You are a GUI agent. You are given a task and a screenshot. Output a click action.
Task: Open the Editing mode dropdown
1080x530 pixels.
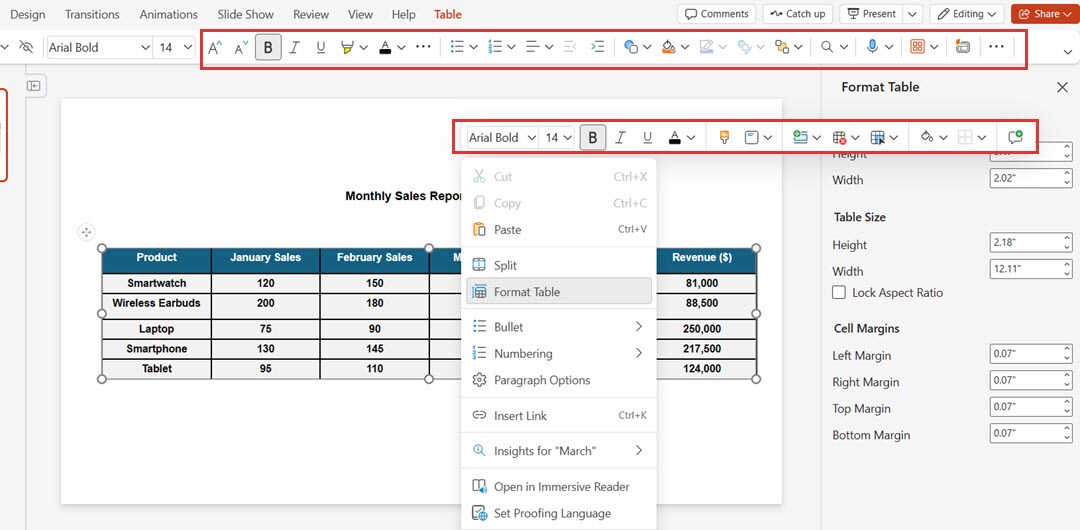coord(966,14)
